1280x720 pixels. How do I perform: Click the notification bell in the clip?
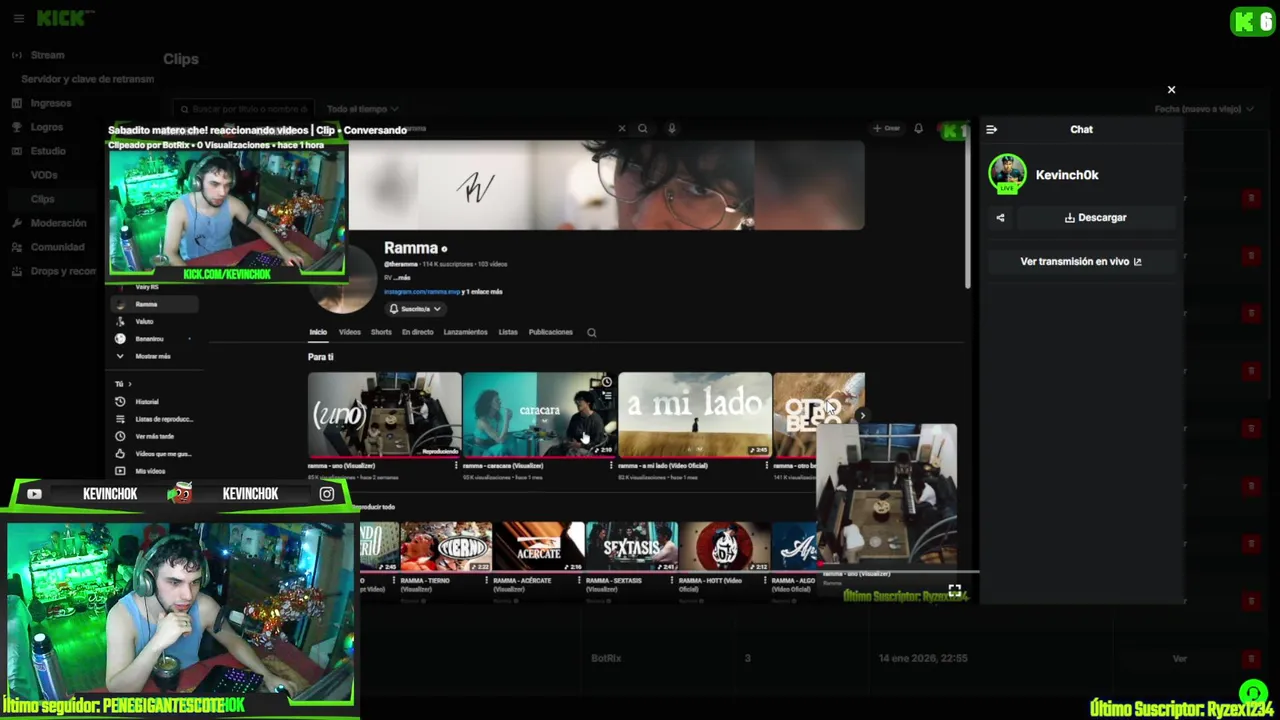(918, 128)
